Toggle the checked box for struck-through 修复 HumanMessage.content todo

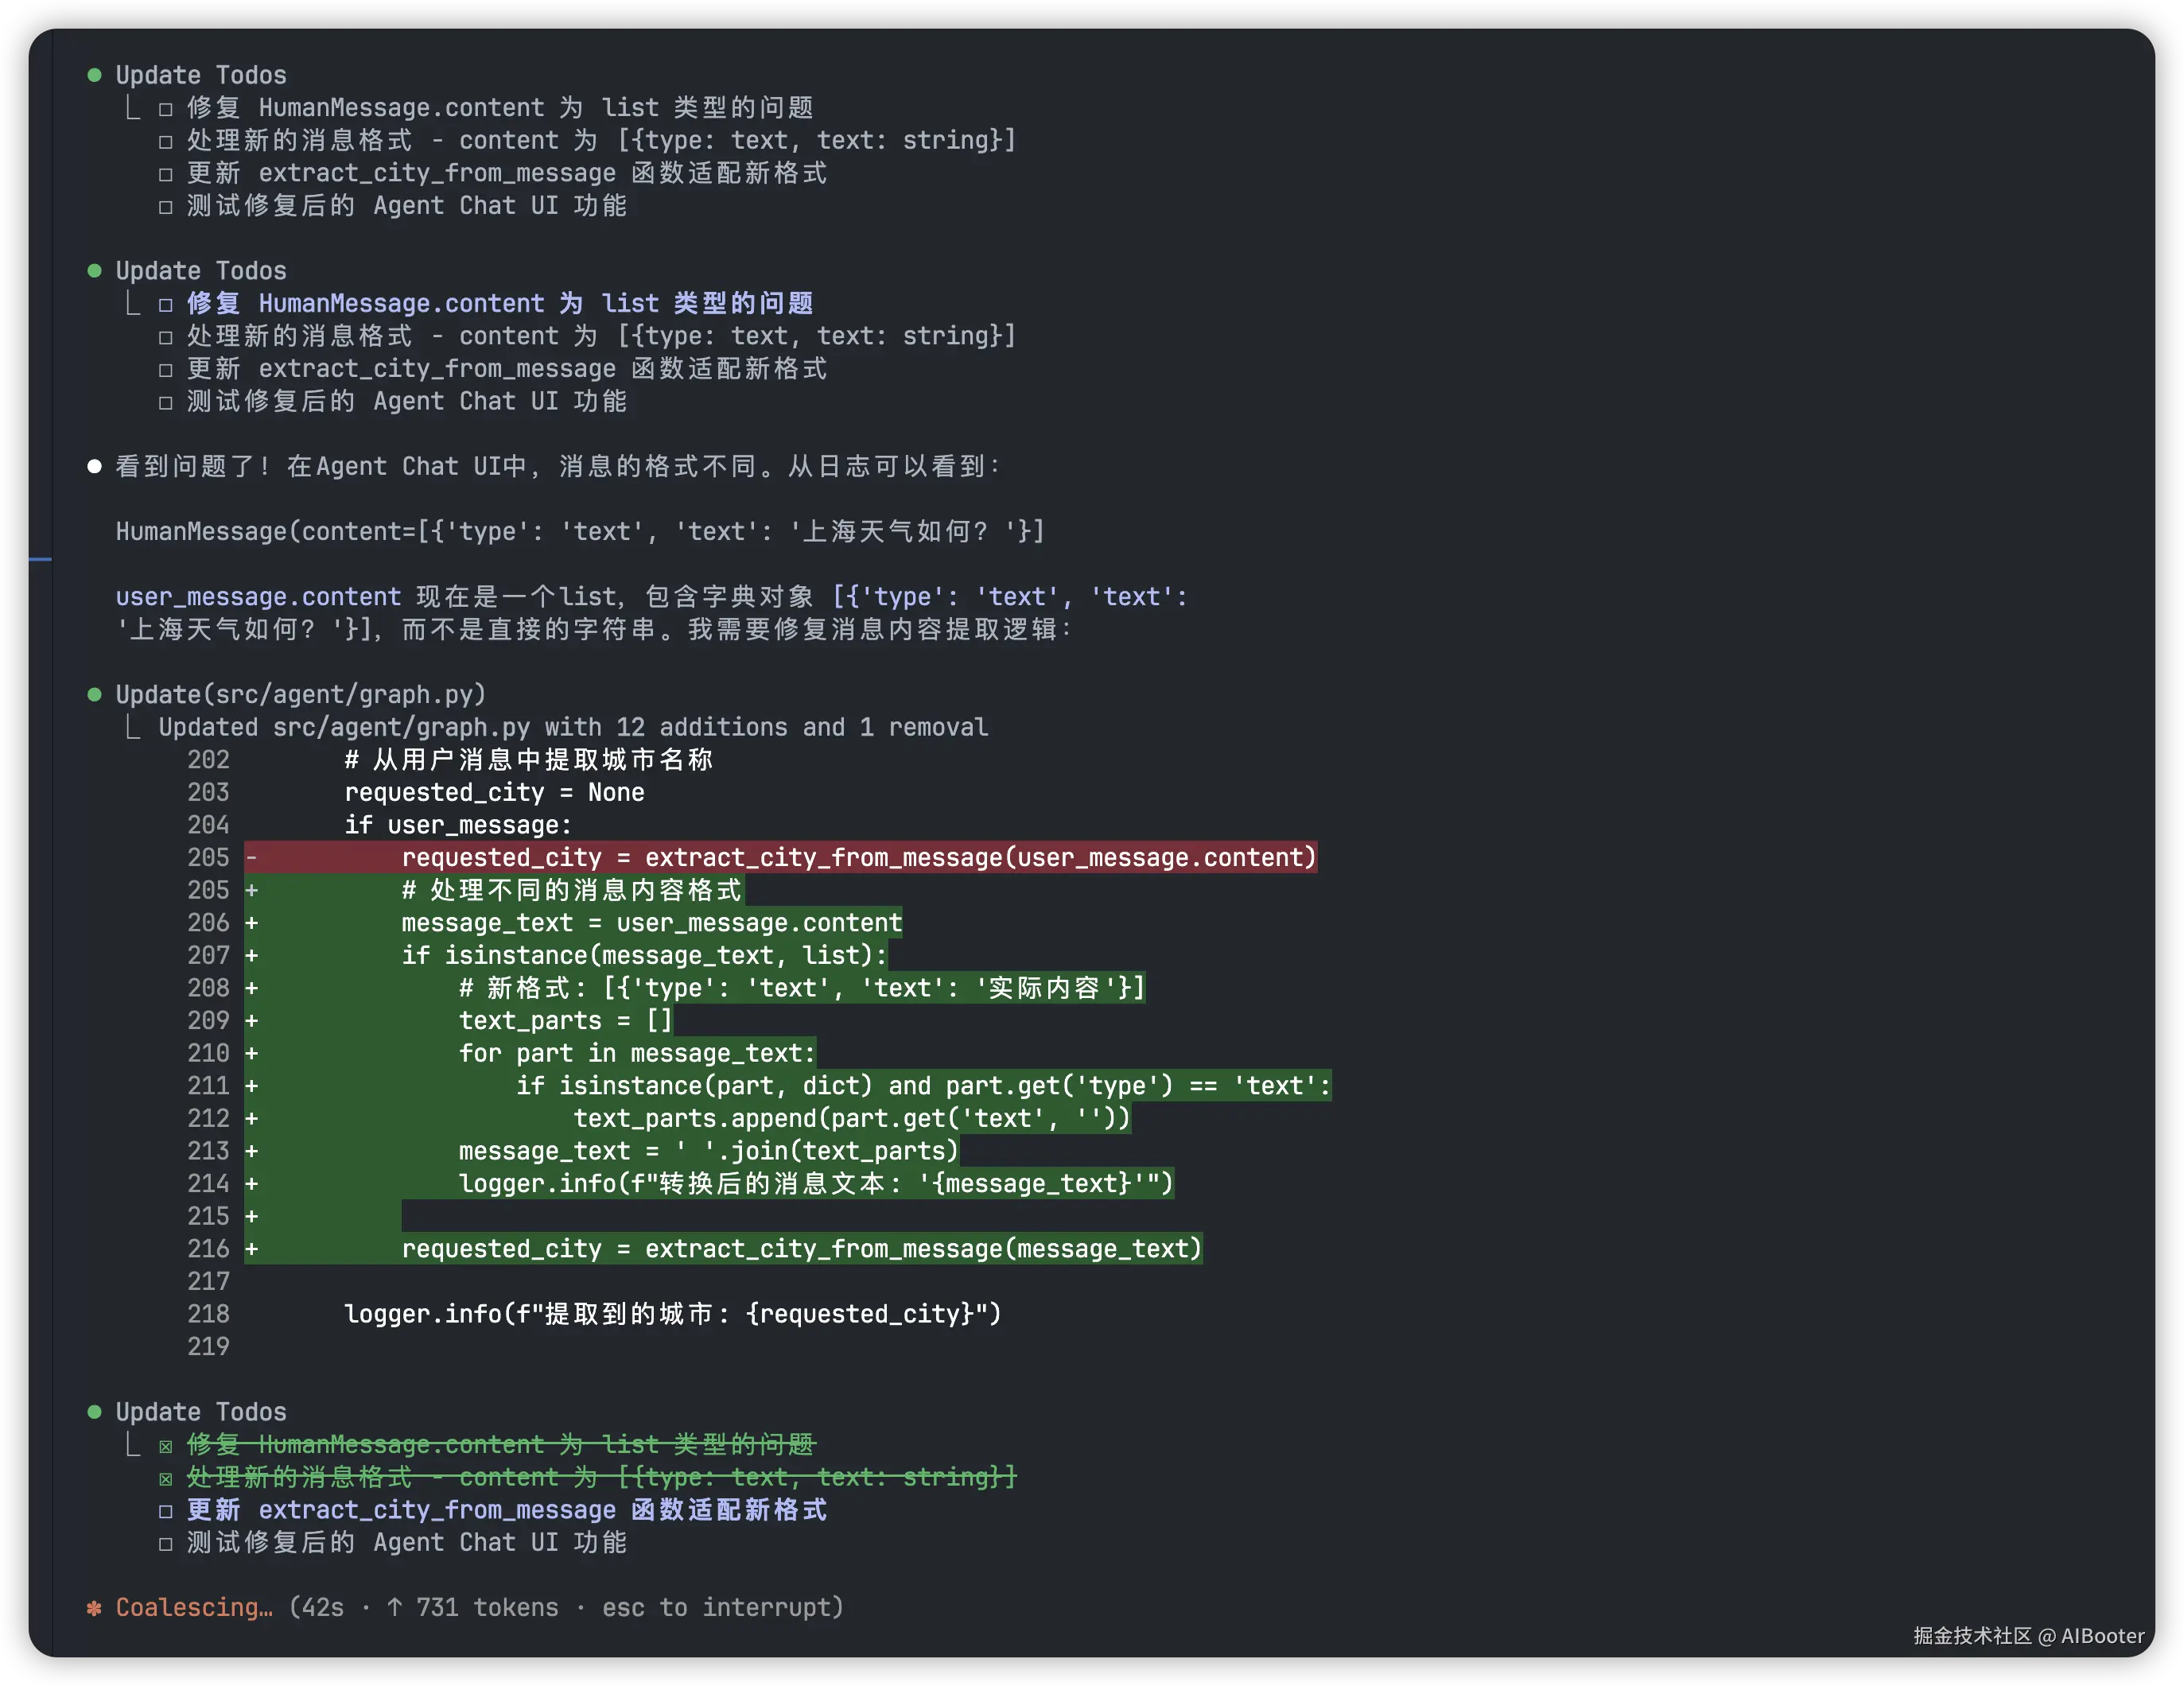tap(166, 1446)
